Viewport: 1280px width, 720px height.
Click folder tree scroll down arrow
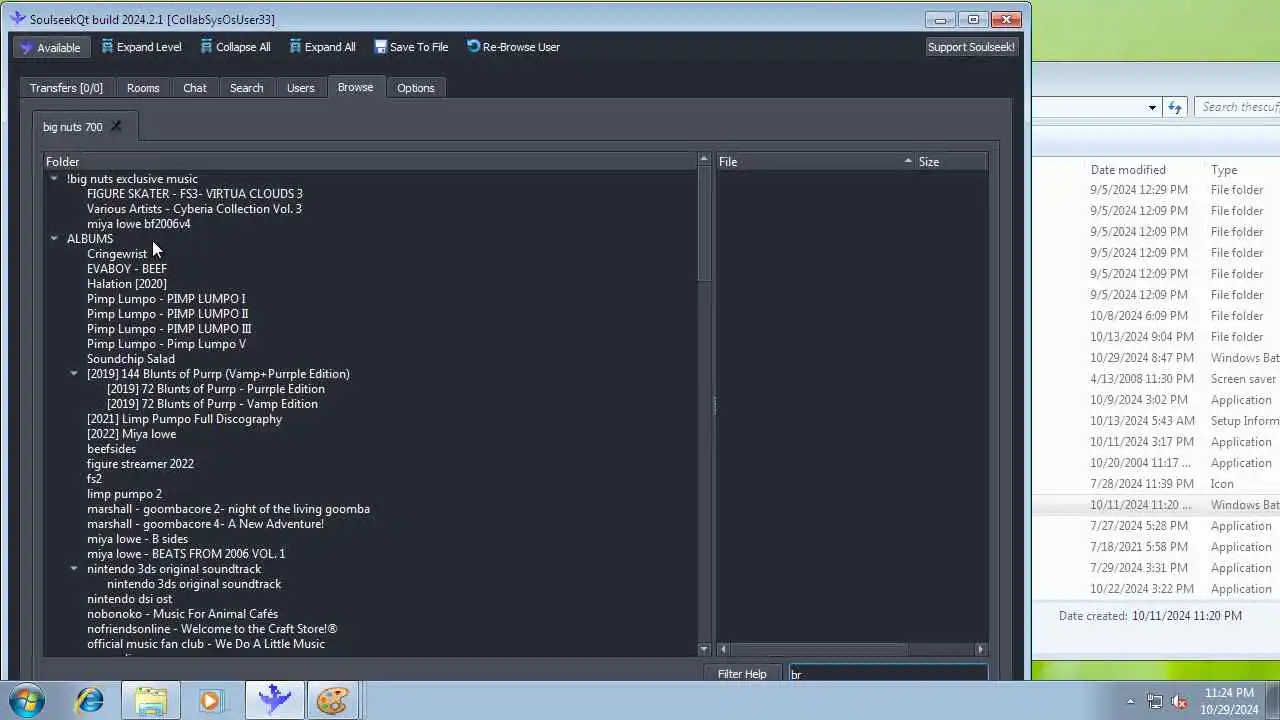pos(704,649)
